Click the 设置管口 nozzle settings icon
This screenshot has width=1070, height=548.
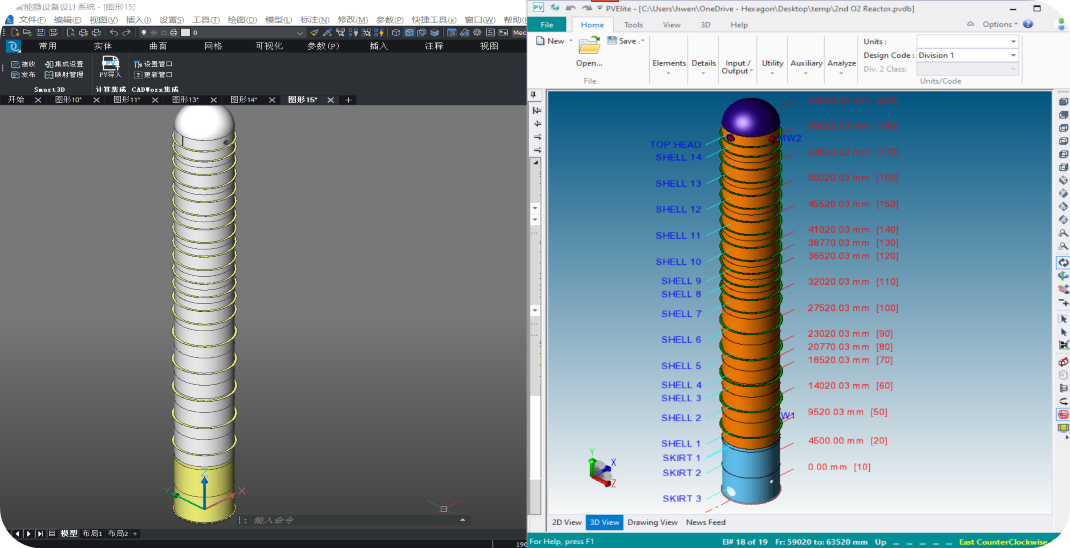(138, 64)
